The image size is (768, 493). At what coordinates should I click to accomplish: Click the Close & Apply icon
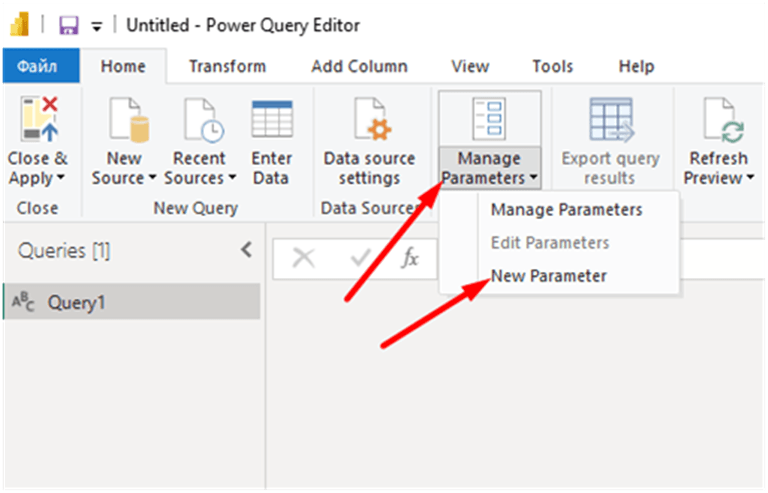coord(39,119)
